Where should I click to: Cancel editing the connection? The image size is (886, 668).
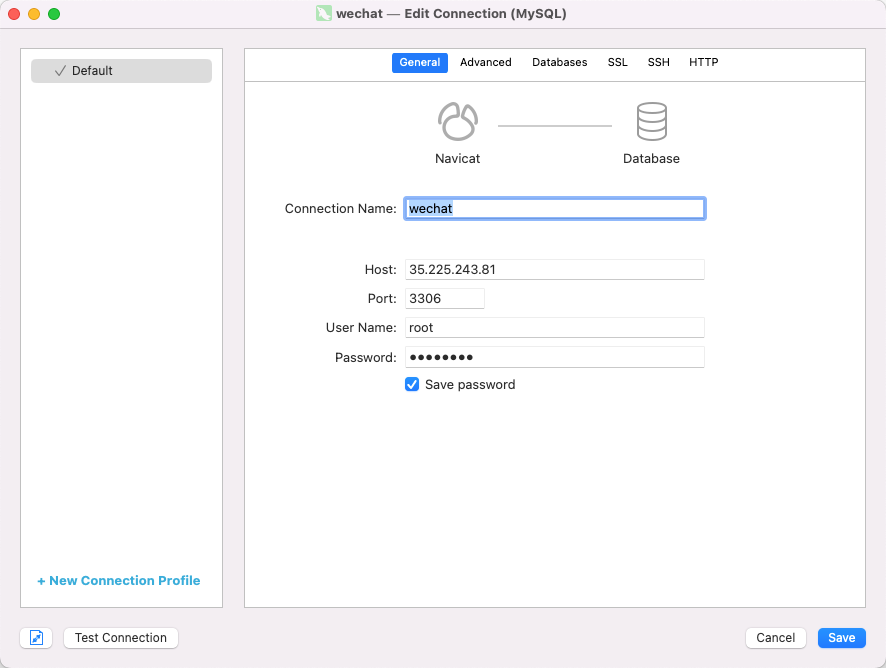(x=776, y=638)
